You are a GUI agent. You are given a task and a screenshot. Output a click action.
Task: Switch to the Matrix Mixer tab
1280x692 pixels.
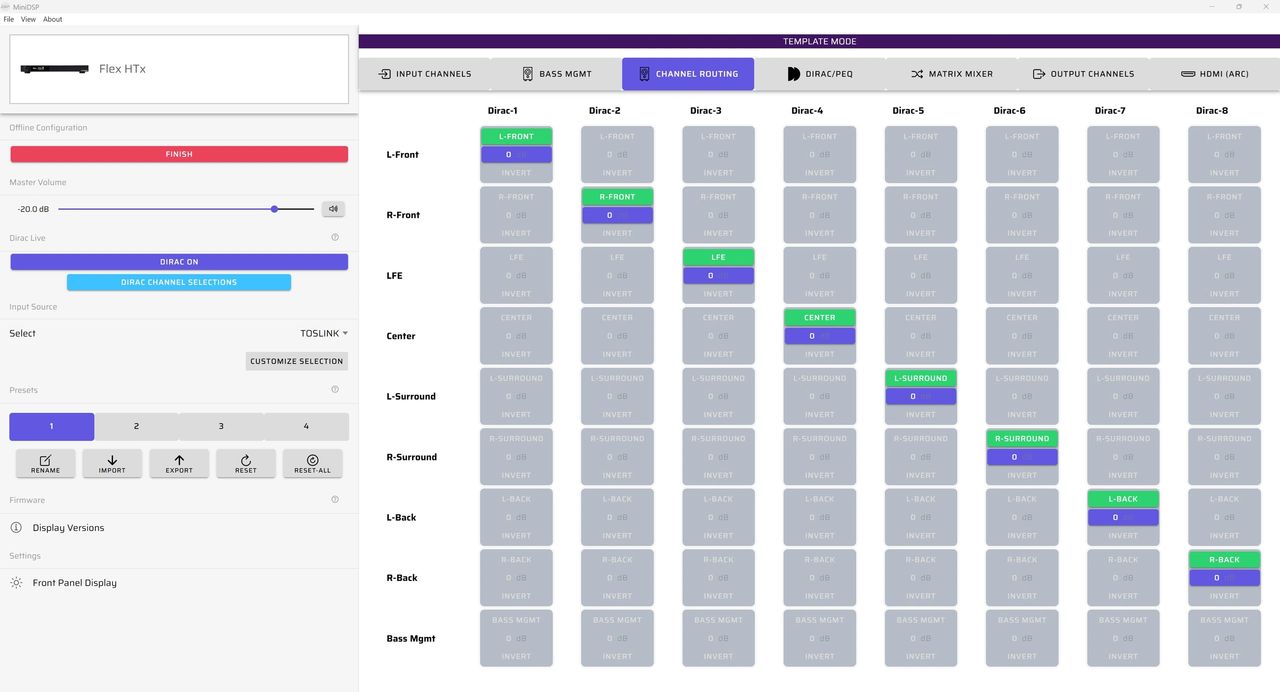pyautogui.click(x=951, y=74)
